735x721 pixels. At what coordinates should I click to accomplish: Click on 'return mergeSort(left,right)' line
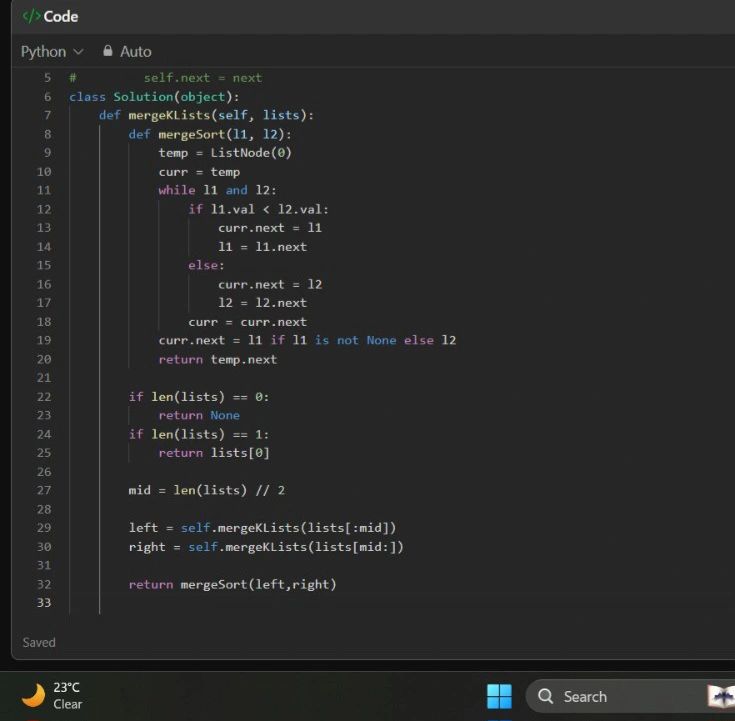(x=232, y=585)
